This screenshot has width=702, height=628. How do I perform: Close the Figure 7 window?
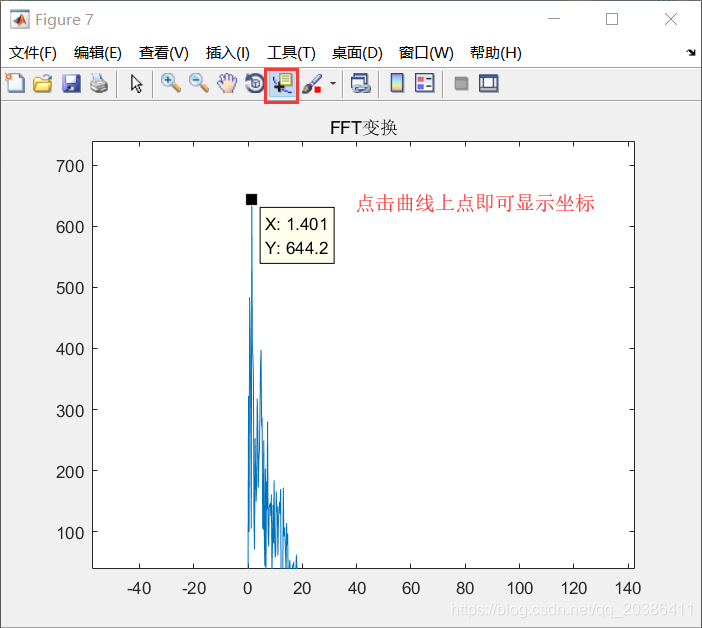[671, 19]
